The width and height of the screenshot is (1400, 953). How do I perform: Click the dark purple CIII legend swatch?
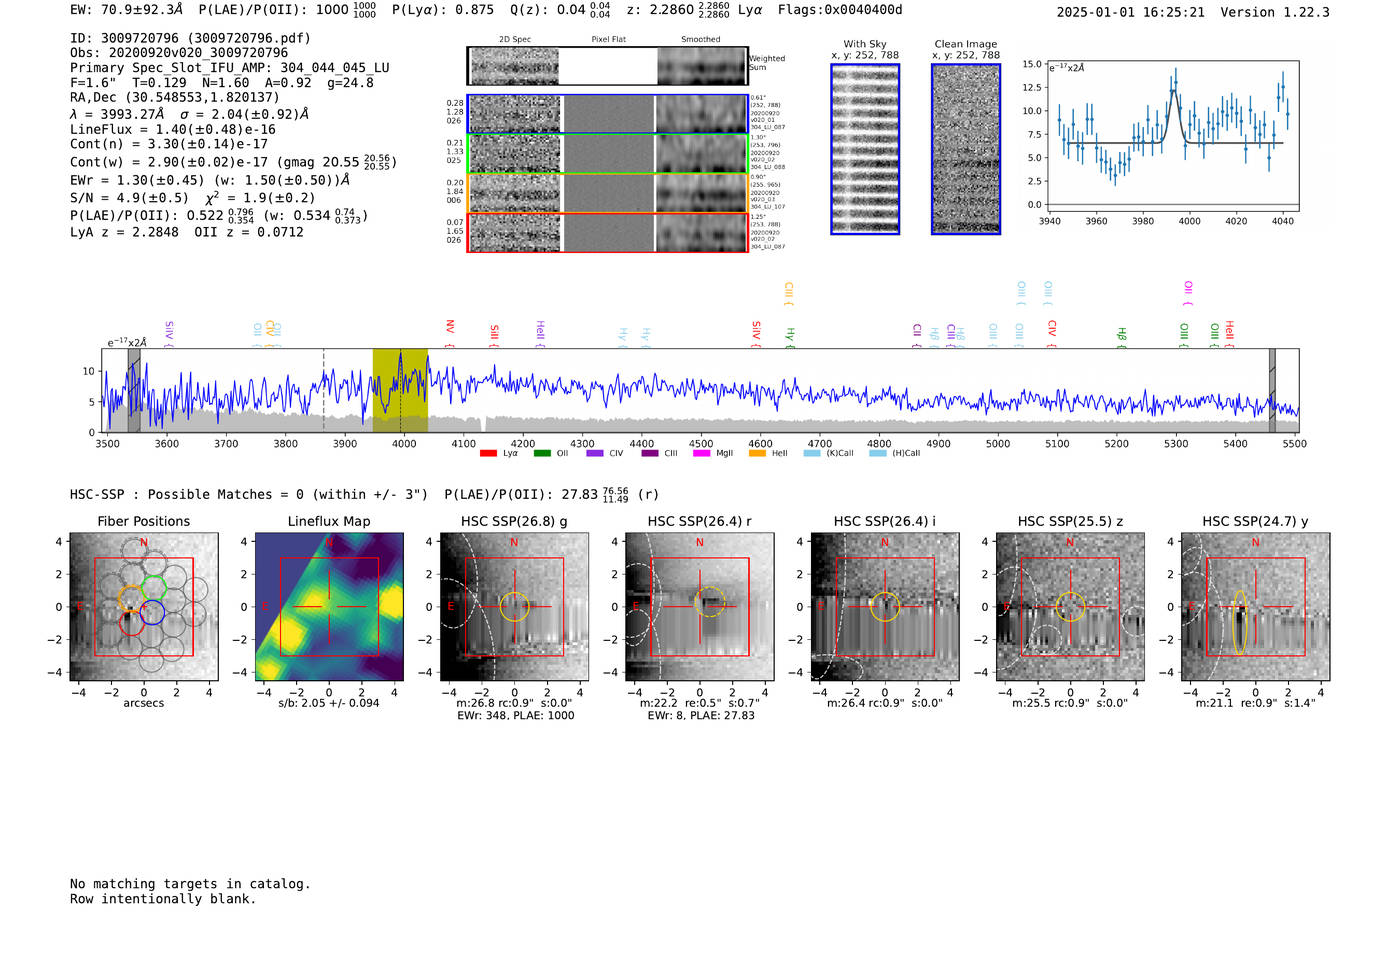[x=650, y=453]
